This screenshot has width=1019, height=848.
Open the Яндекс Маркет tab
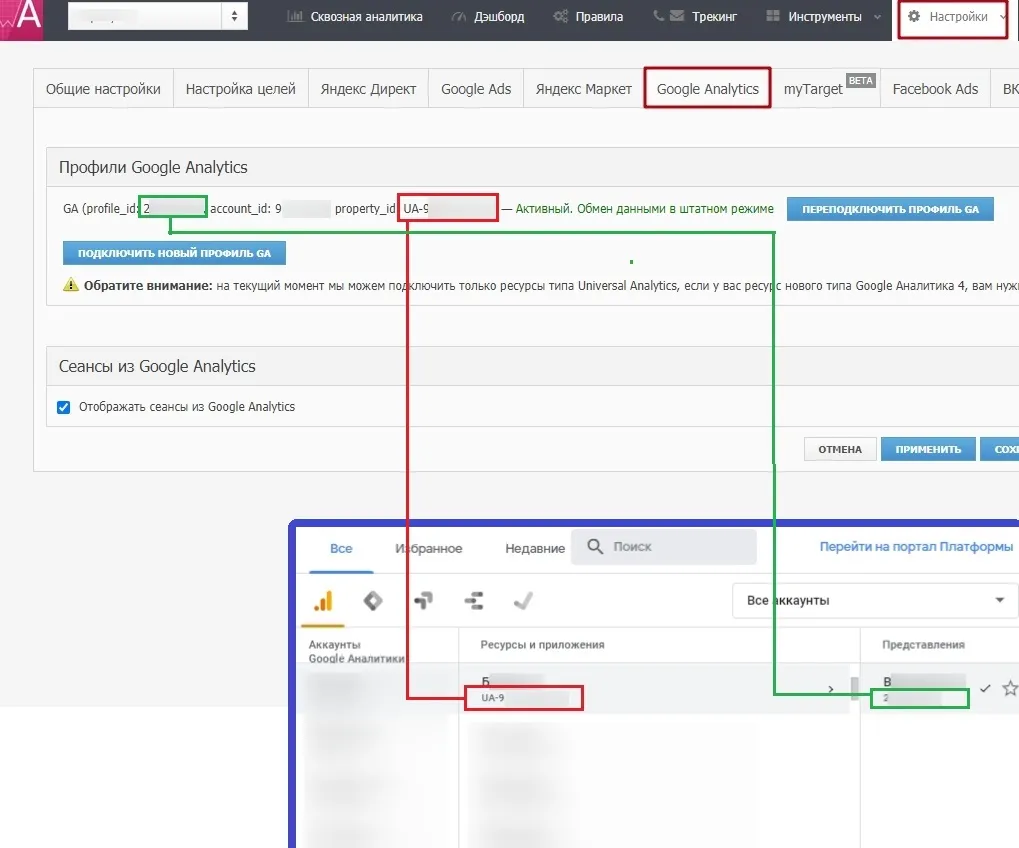pos(584,89)
